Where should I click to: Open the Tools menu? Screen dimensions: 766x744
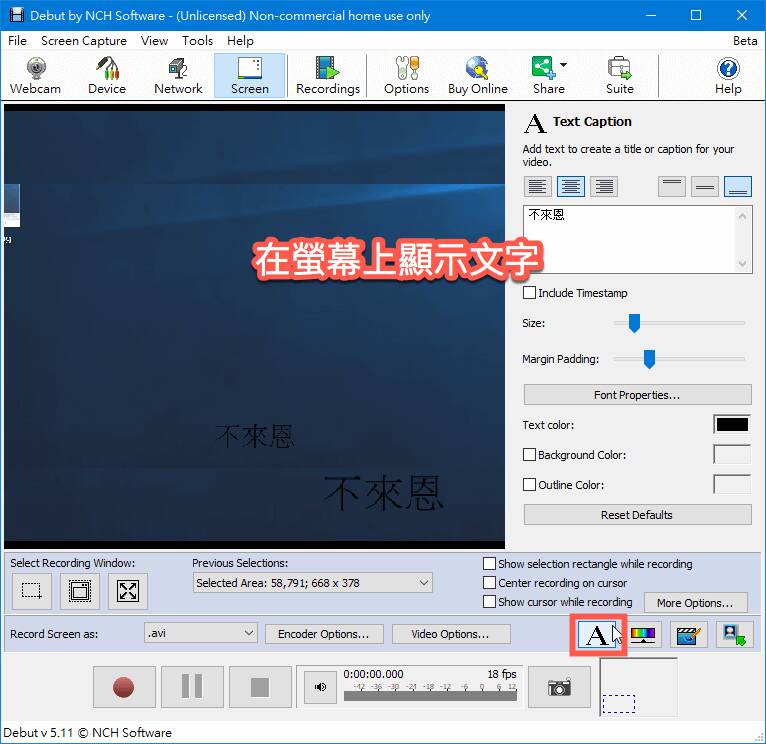pyautogui.click(x=197, y=41)
